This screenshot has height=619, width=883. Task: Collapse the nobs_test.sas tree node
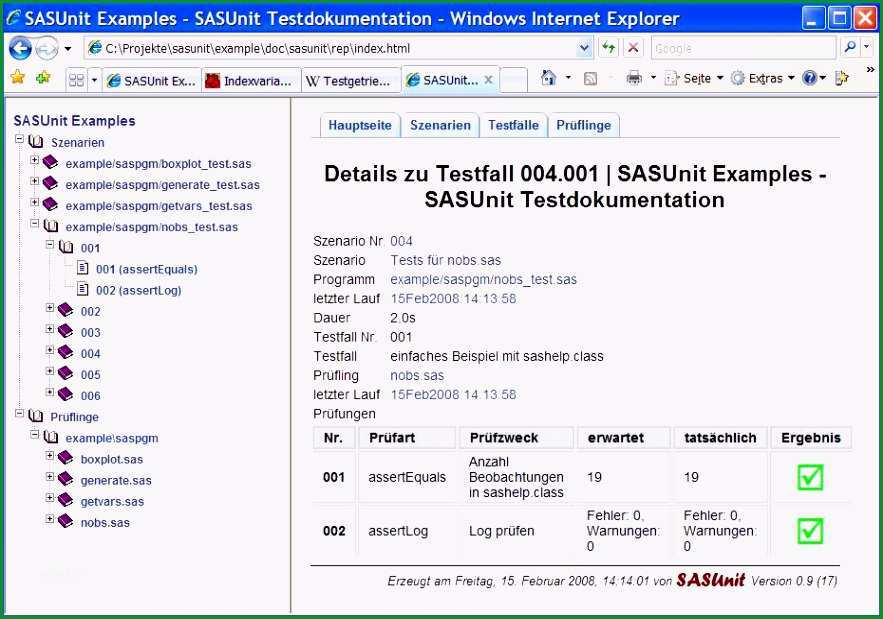(34, 223)
